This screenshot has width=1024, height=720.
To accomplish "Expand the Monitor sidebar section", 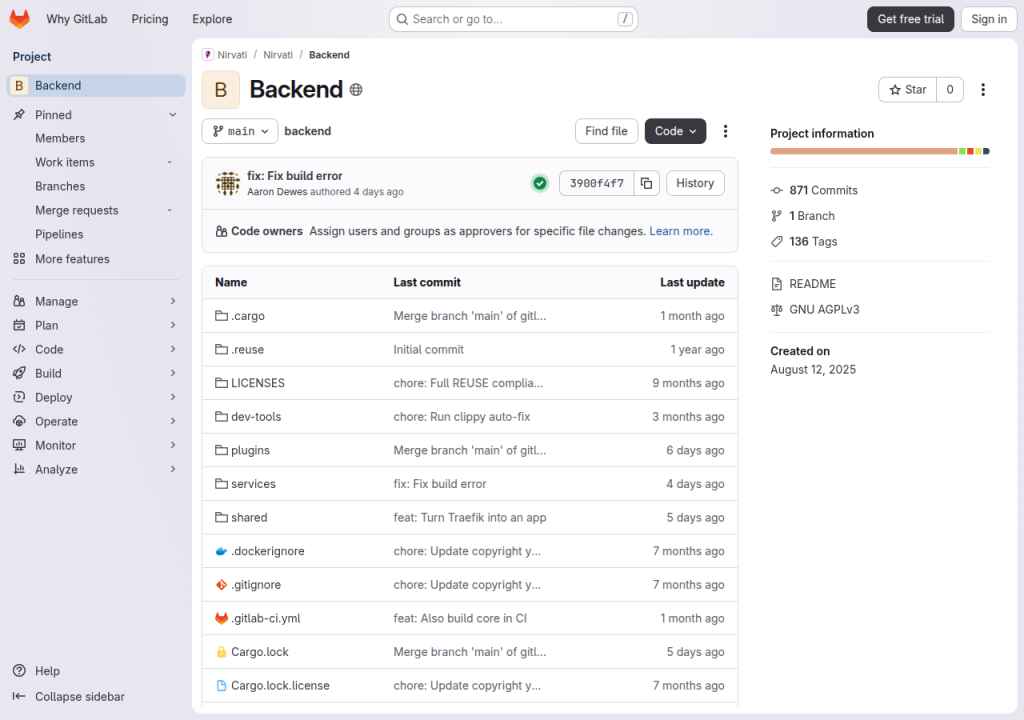I will coord(95,446).
